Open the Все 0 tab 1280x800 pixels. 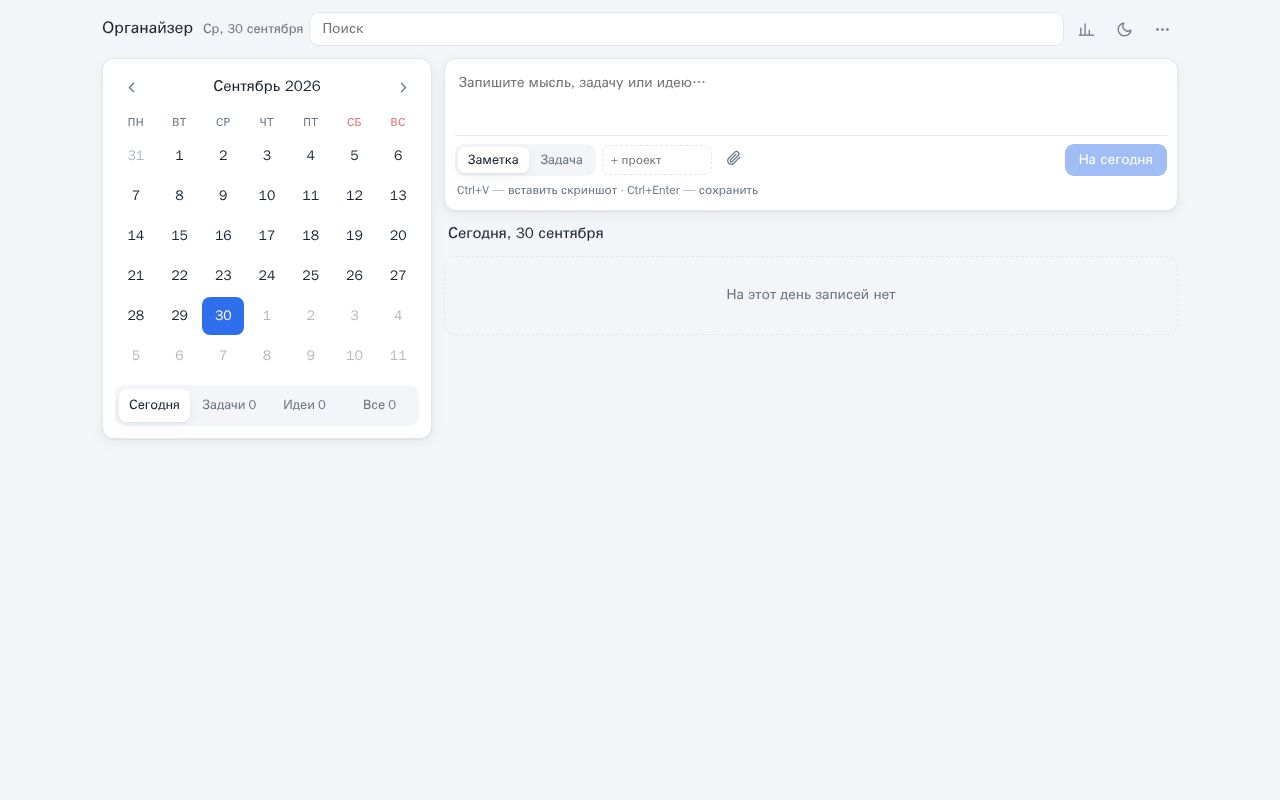click(x=379, y=405)
